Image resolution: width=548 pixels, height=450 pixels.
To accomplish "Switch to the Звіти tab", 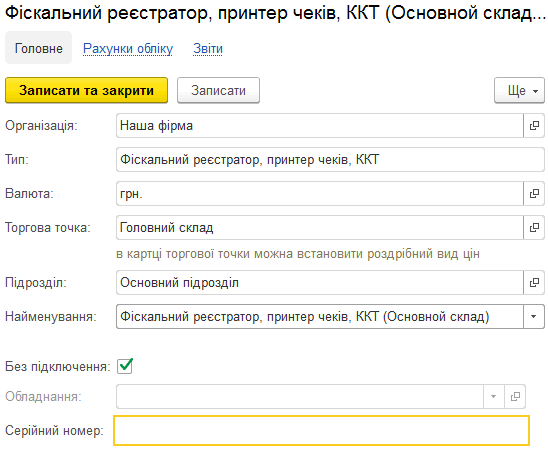I will click(x=208, y=49).
